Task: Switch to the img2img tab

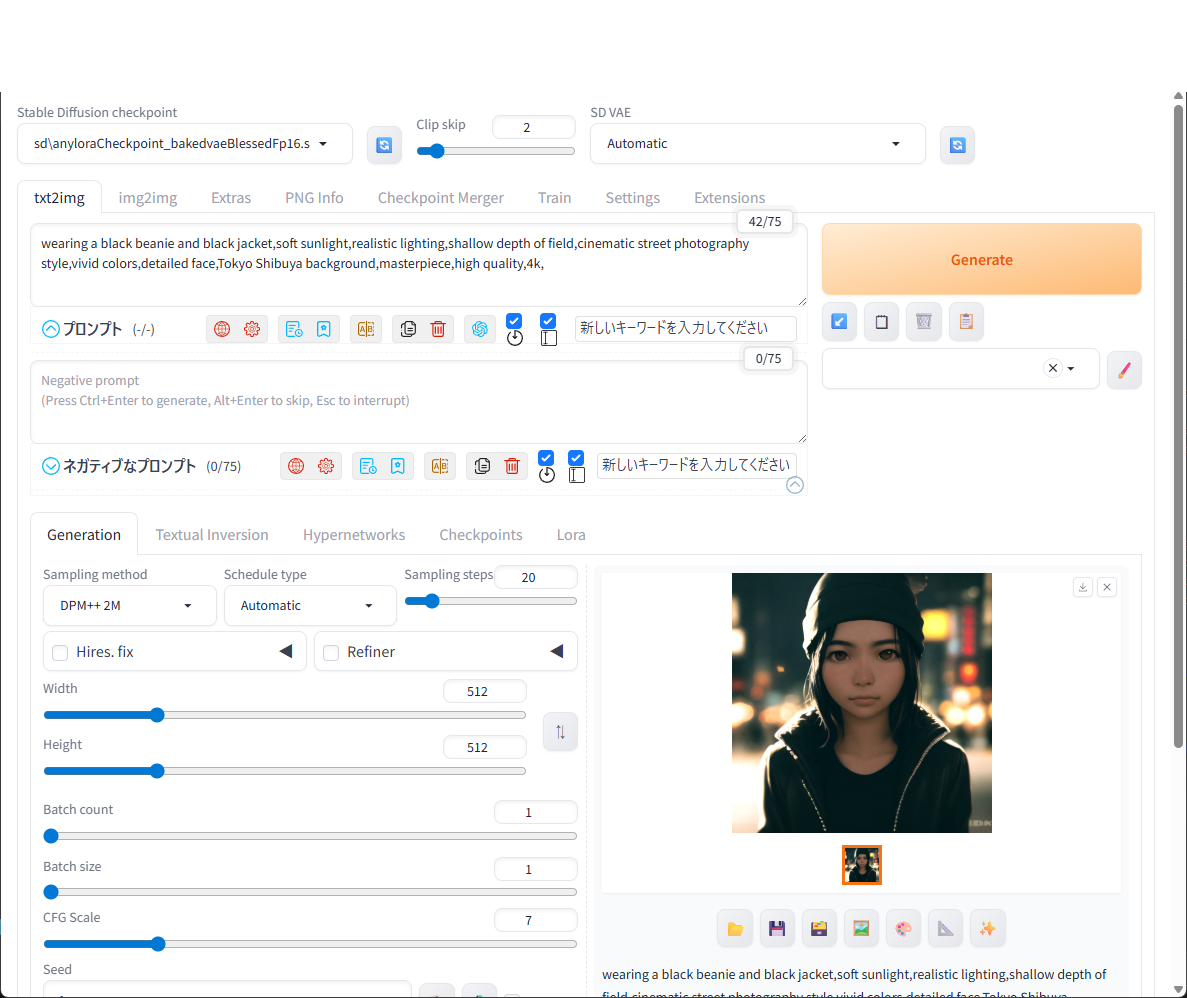Action: 148,198
